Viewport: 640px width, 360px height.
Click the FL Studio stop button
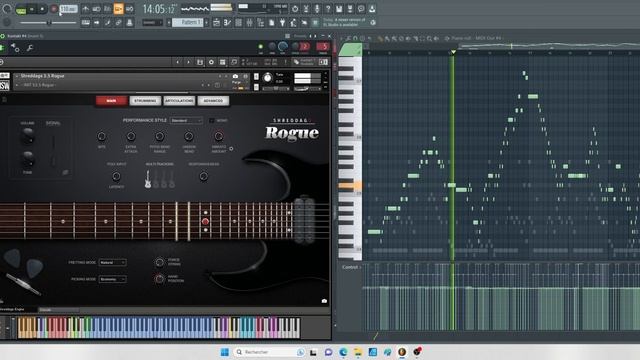42,9
